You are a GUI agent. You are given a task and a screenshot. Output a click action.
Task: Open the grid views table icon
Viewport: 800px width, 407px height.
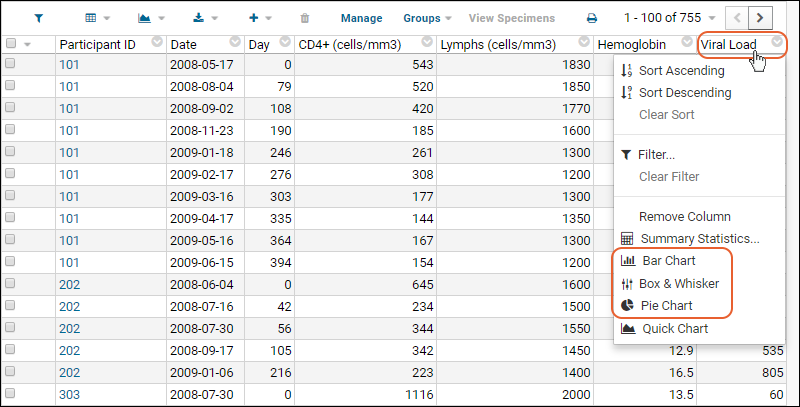[x=91, y=18]
